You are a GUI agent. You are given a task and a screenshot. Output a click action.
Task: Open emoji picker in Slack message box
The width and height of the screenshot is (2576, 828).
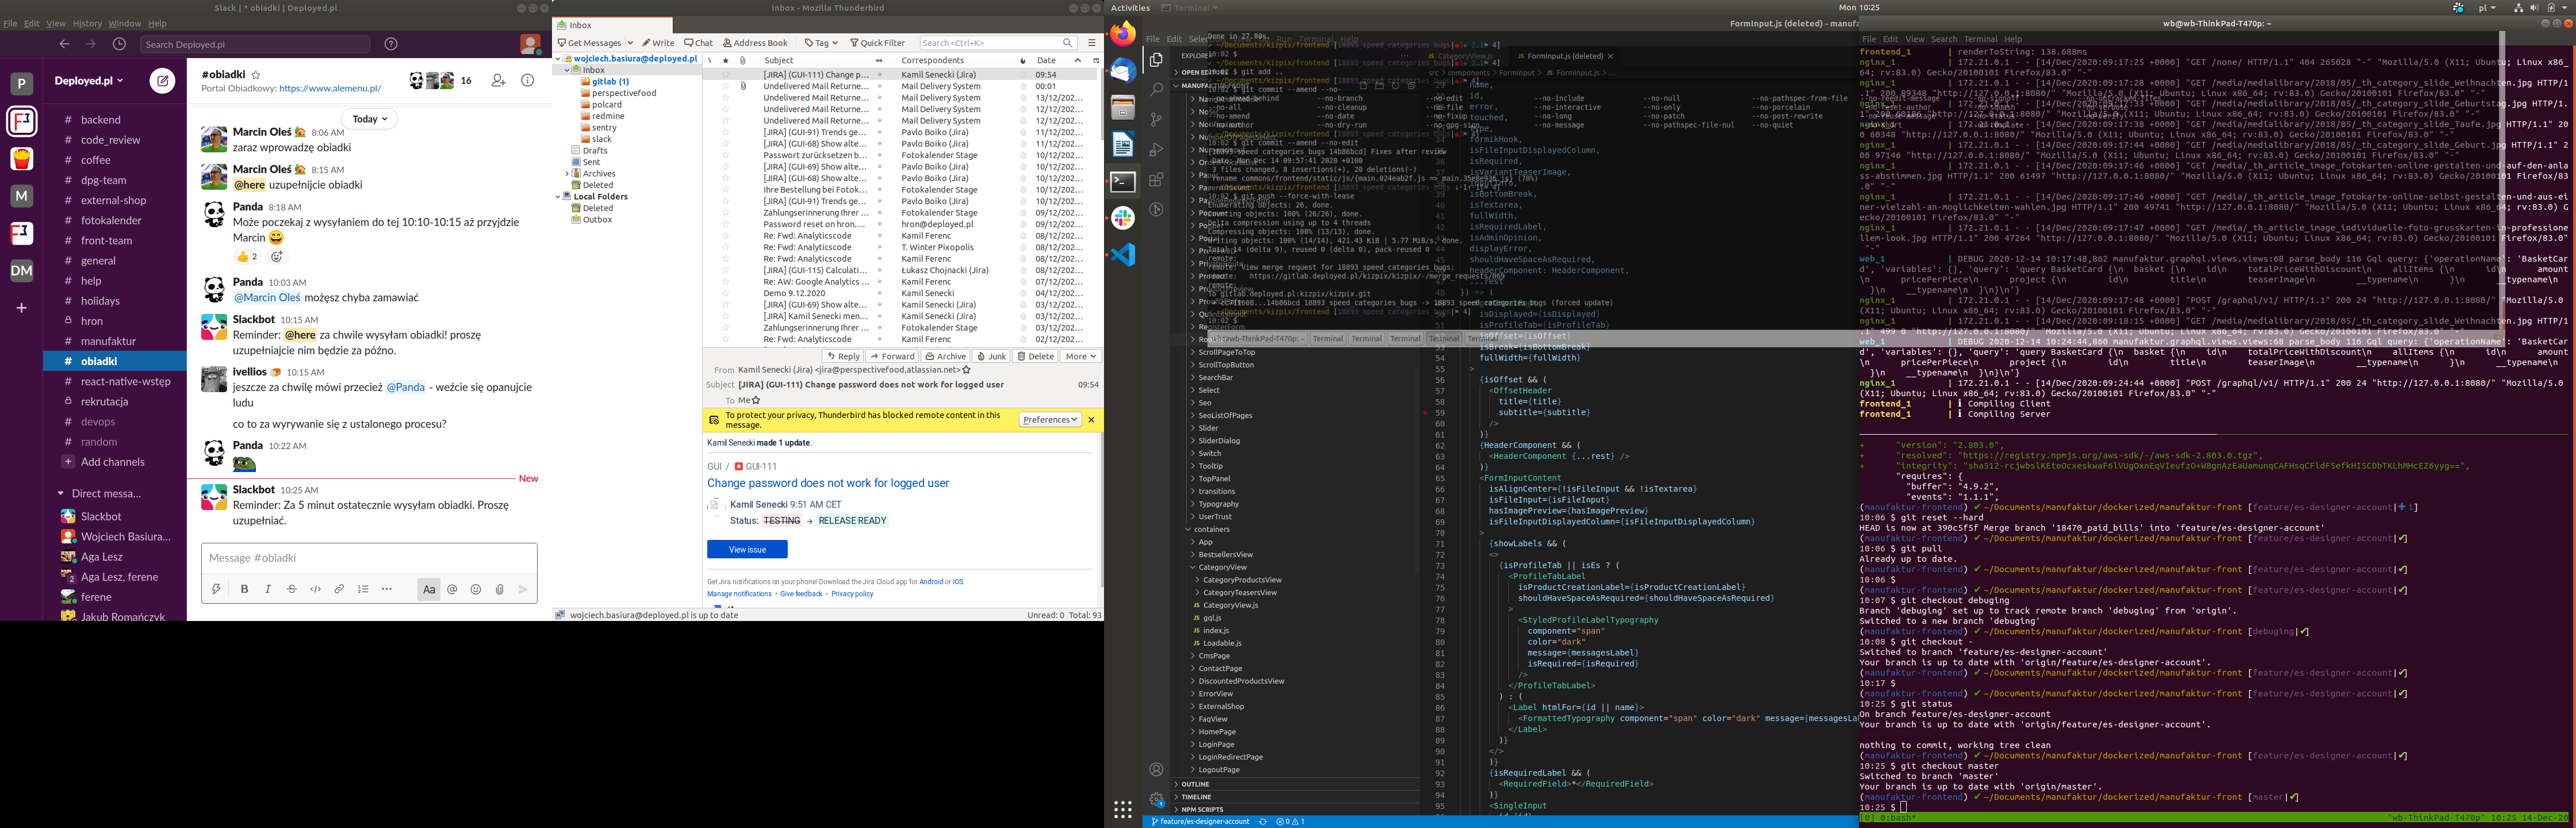(x=476, y=590)
